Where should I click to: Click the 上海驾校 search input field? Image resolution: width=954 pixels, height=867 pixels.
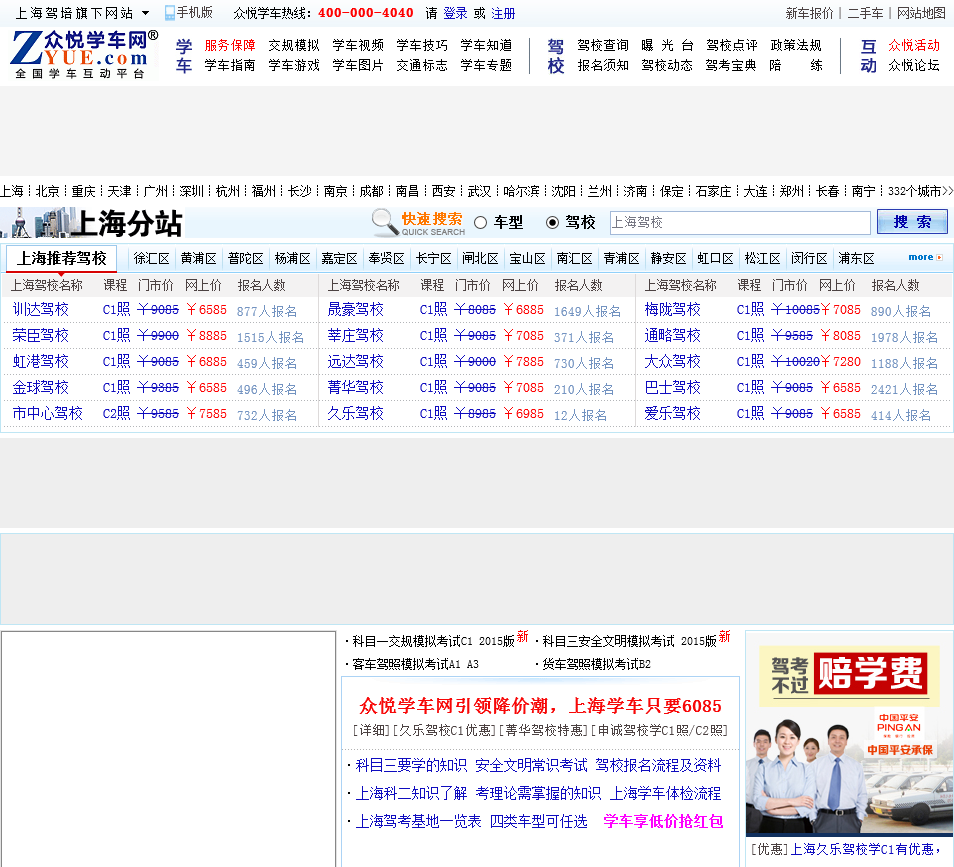(740, 223)
